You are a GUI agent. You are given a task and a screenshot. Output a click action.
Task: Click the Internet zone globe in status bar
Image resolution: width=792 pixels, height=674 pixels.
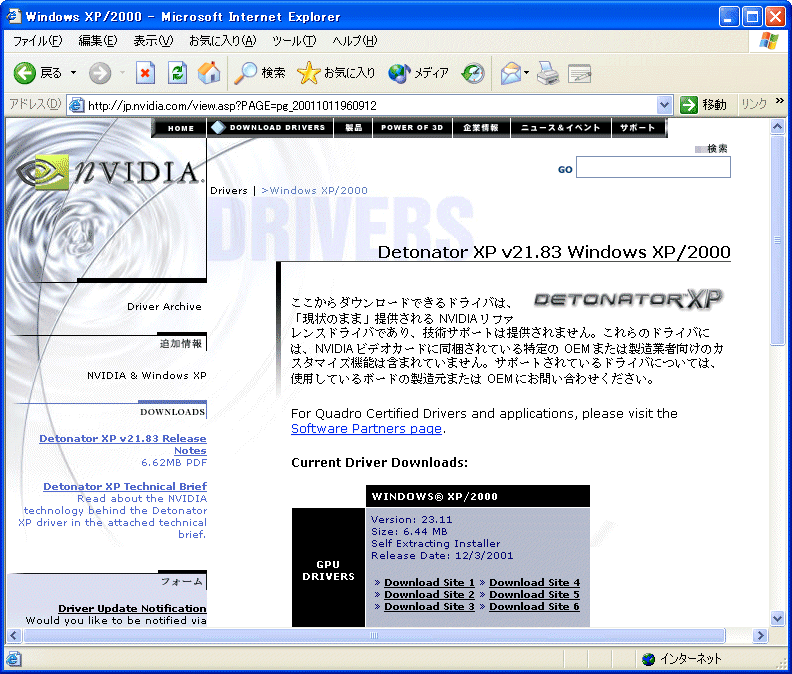(x=648, y=659)
